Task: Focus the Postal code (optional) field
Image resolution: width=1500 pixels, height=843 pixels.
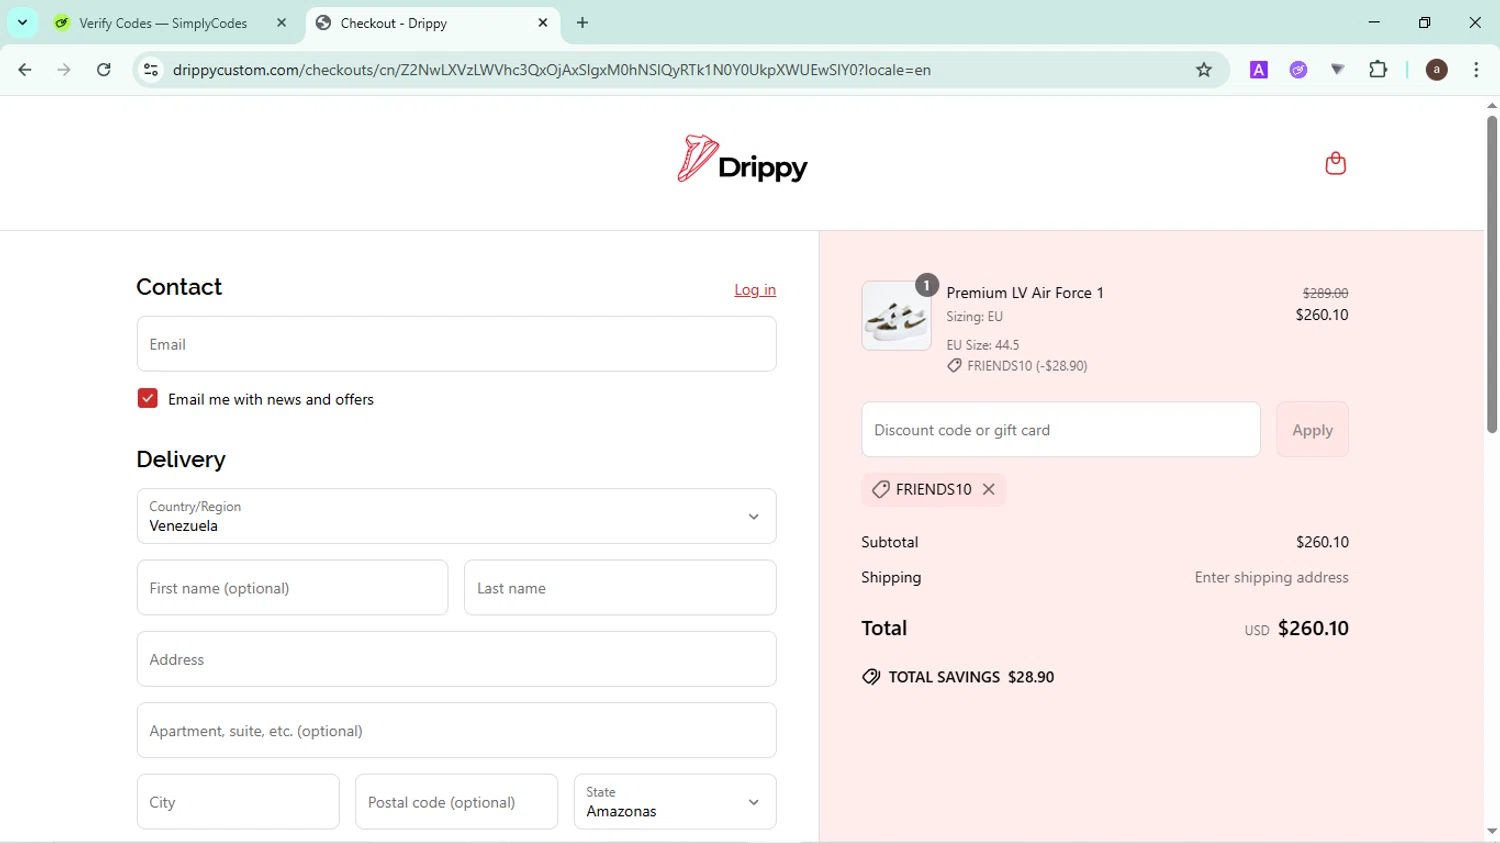Action: point(456,802)
